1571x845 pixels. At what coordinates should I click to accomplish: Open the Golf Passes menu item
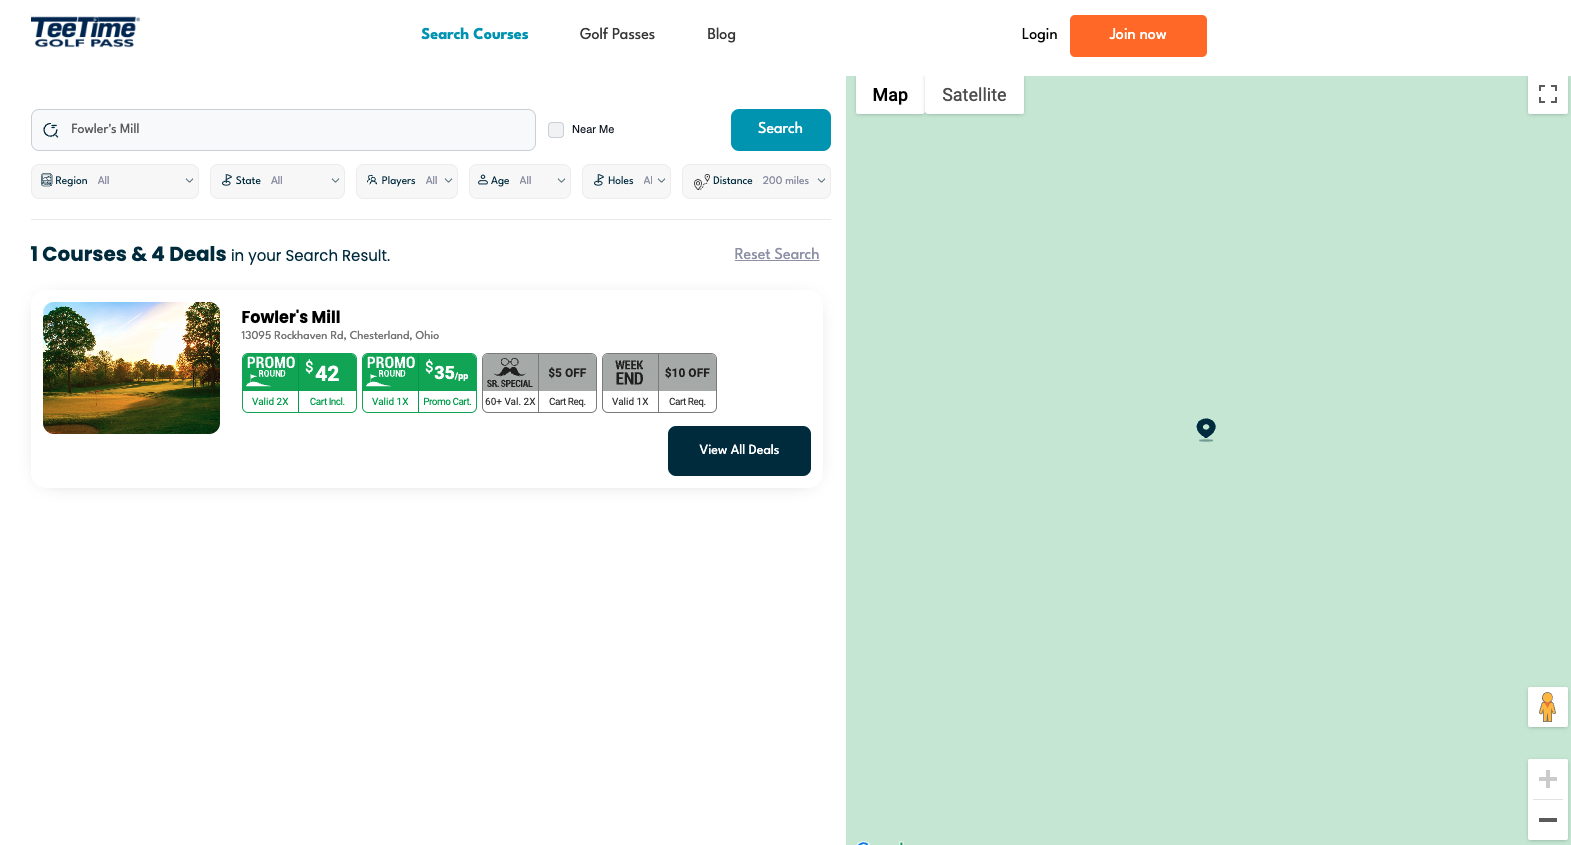point(617,34)
